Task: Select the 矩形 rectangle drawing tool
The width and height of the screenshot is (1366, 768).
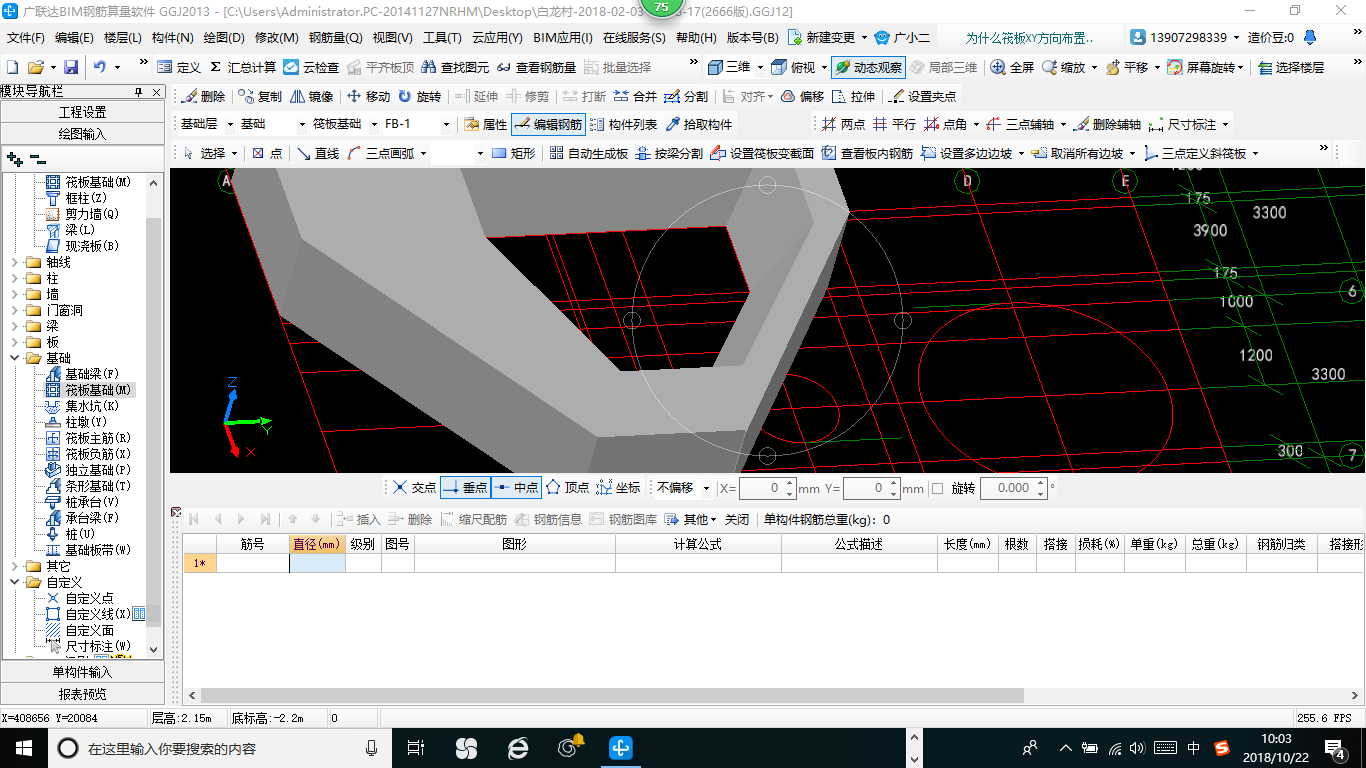Action: click(514, 153)
